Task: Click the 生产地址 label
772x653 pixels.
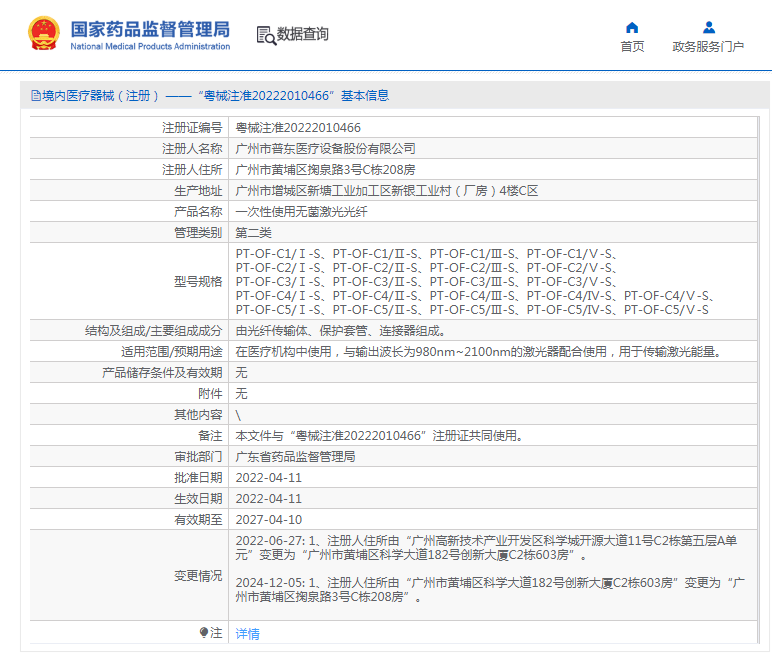Action: pos(198,191)
